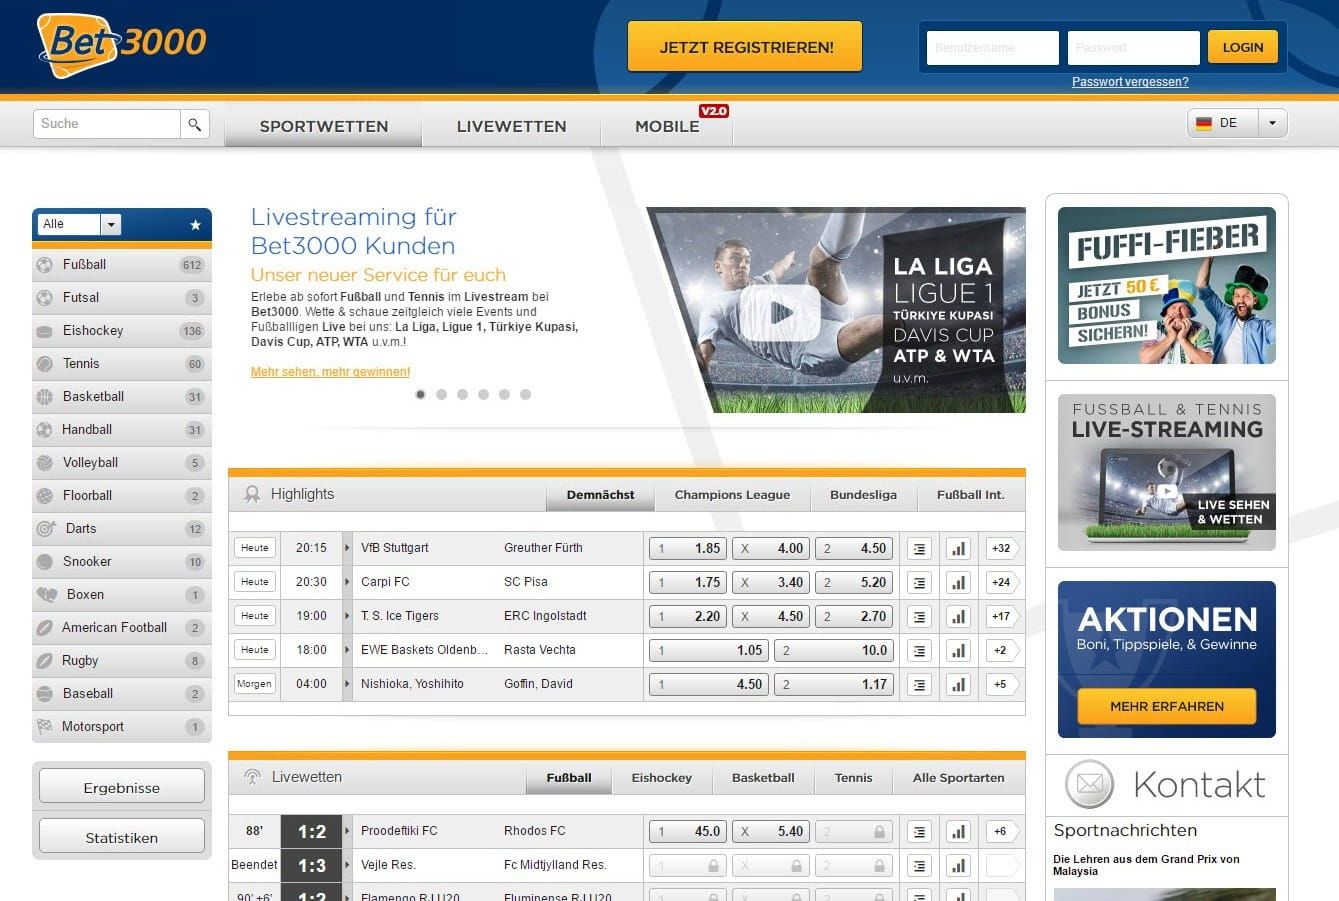Click the Passwort input field

pos(1133,48)
